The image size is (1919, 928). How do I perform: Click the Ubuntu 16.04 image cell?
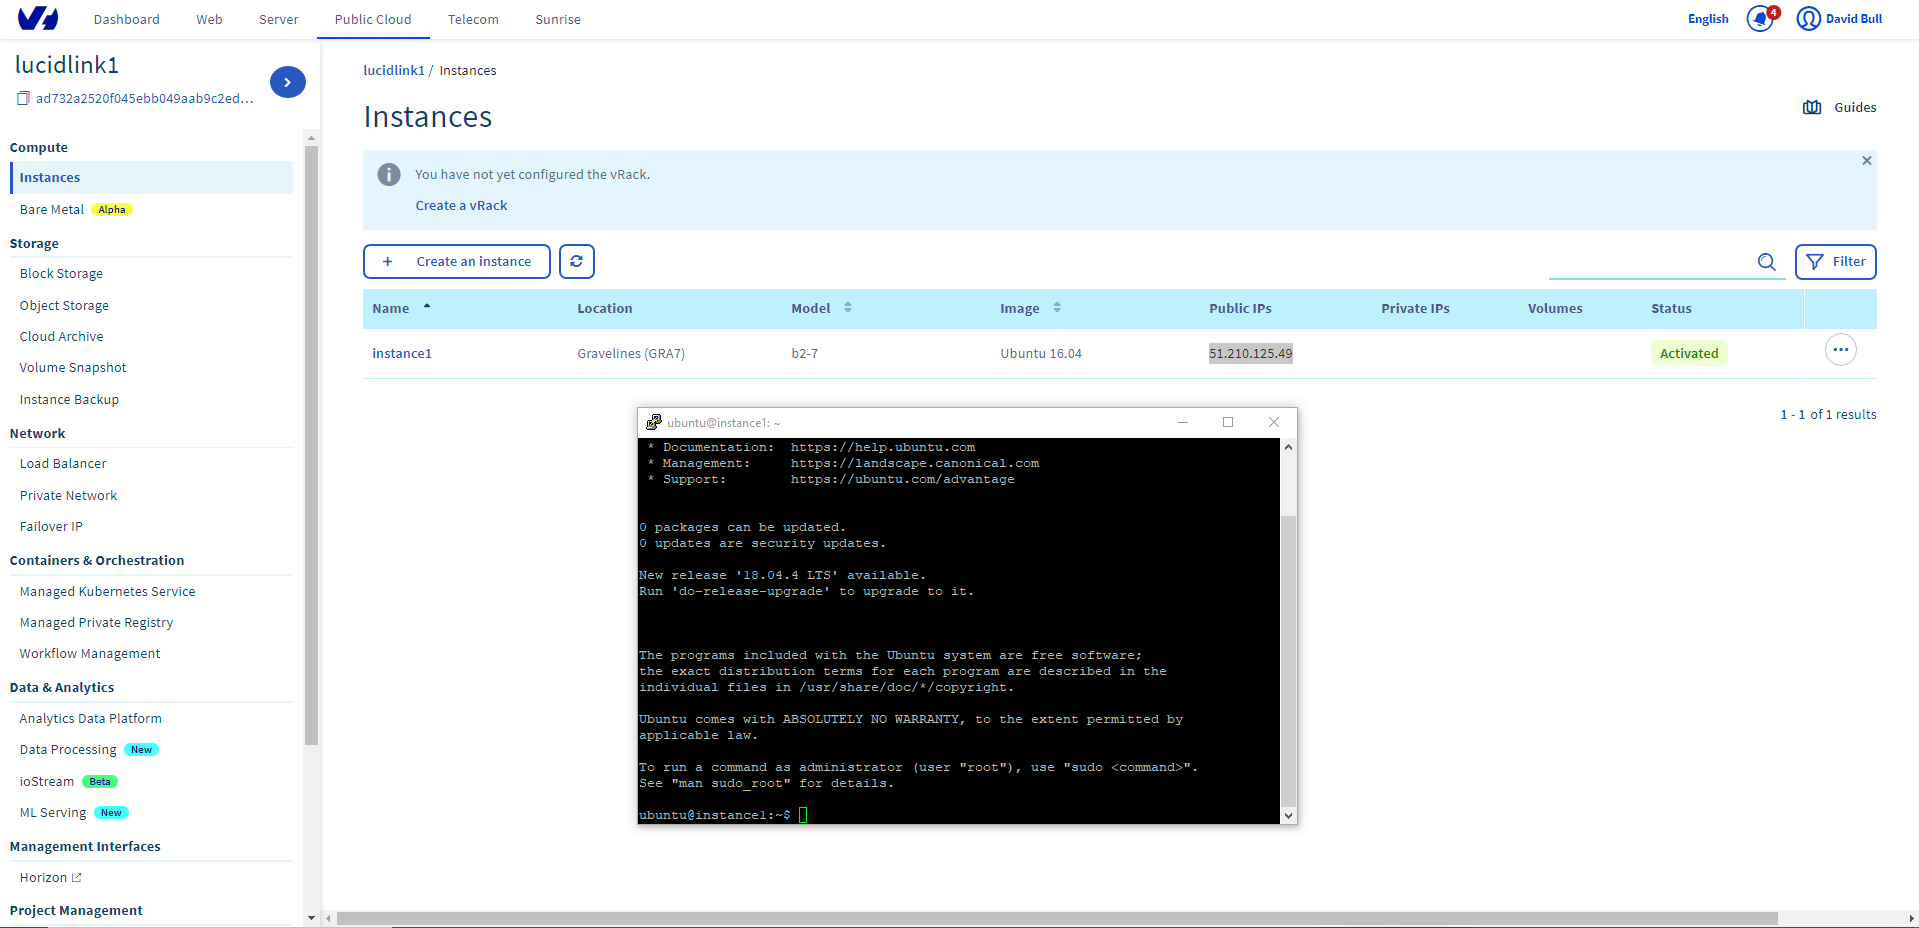click(x=1041, y=353)
